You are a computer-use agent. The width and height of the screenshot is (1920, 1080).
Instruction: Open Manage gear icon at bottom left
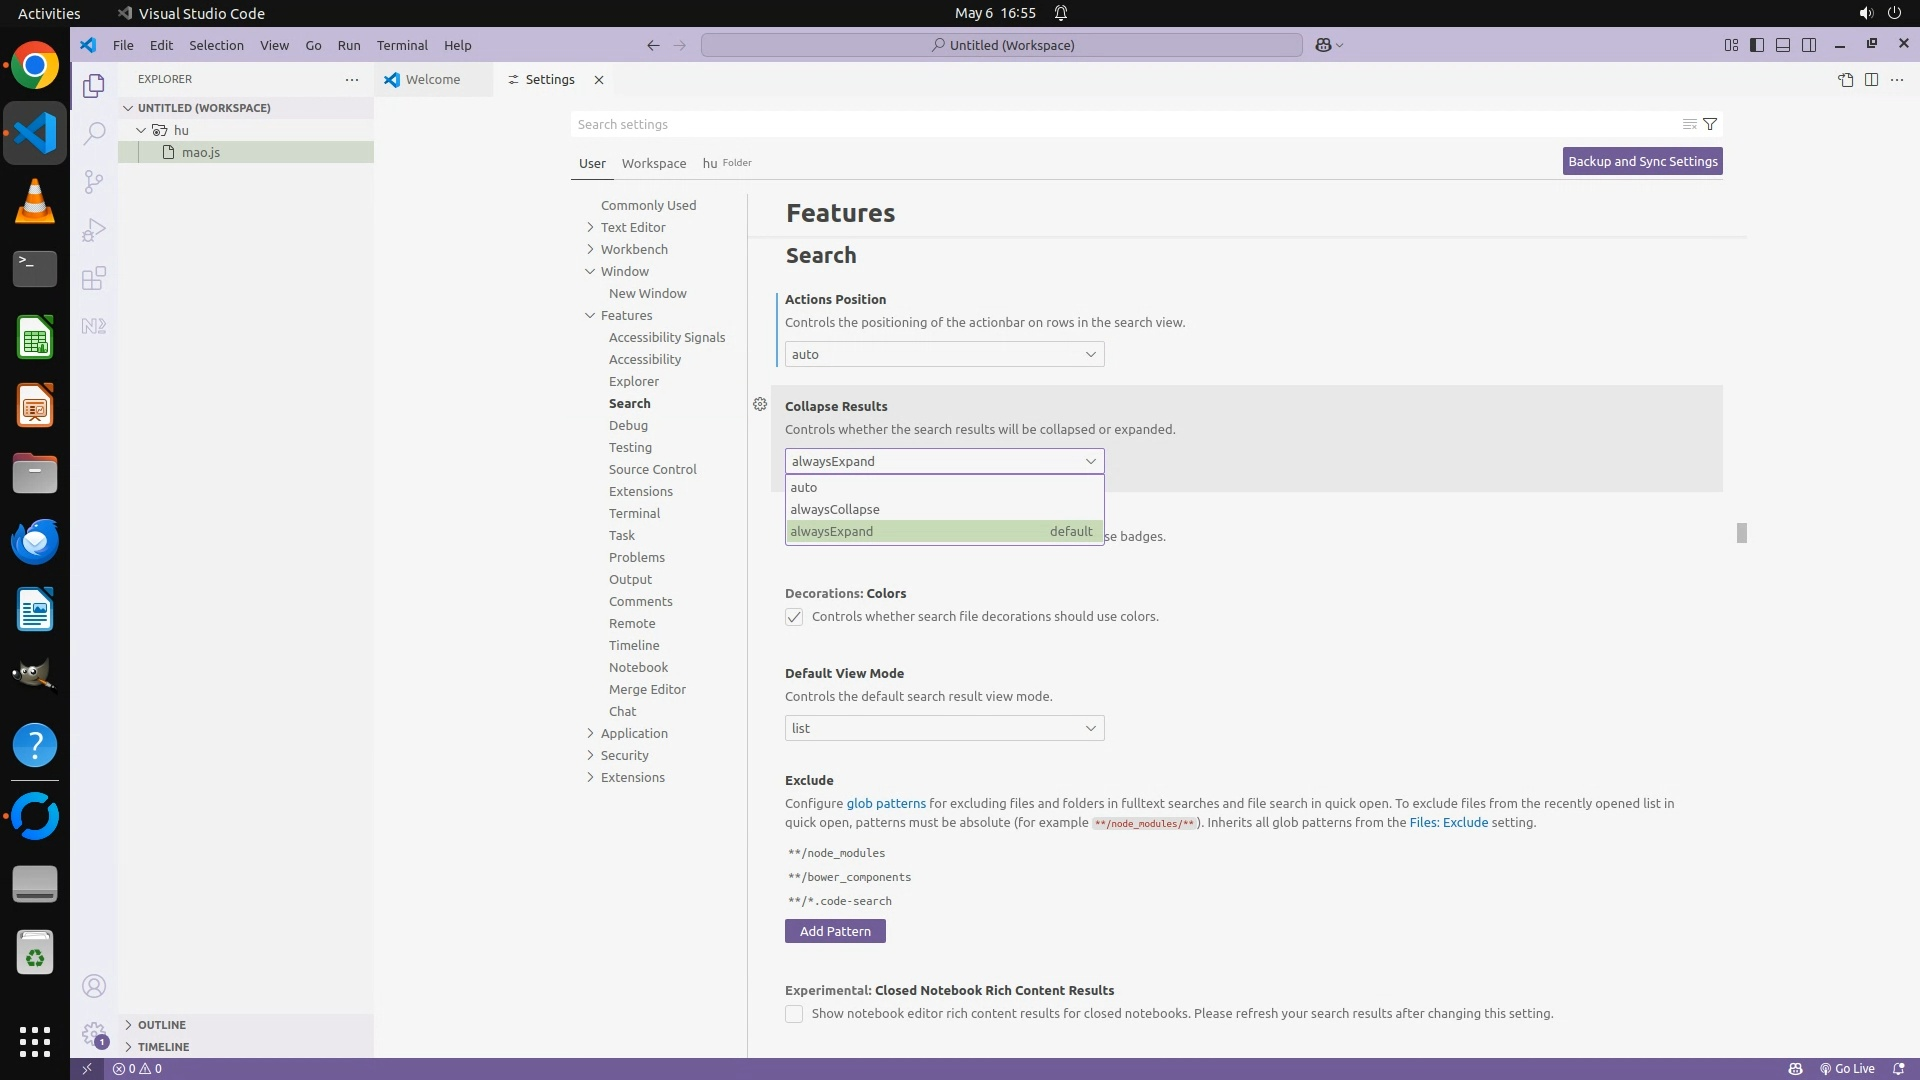(94, 1033)
